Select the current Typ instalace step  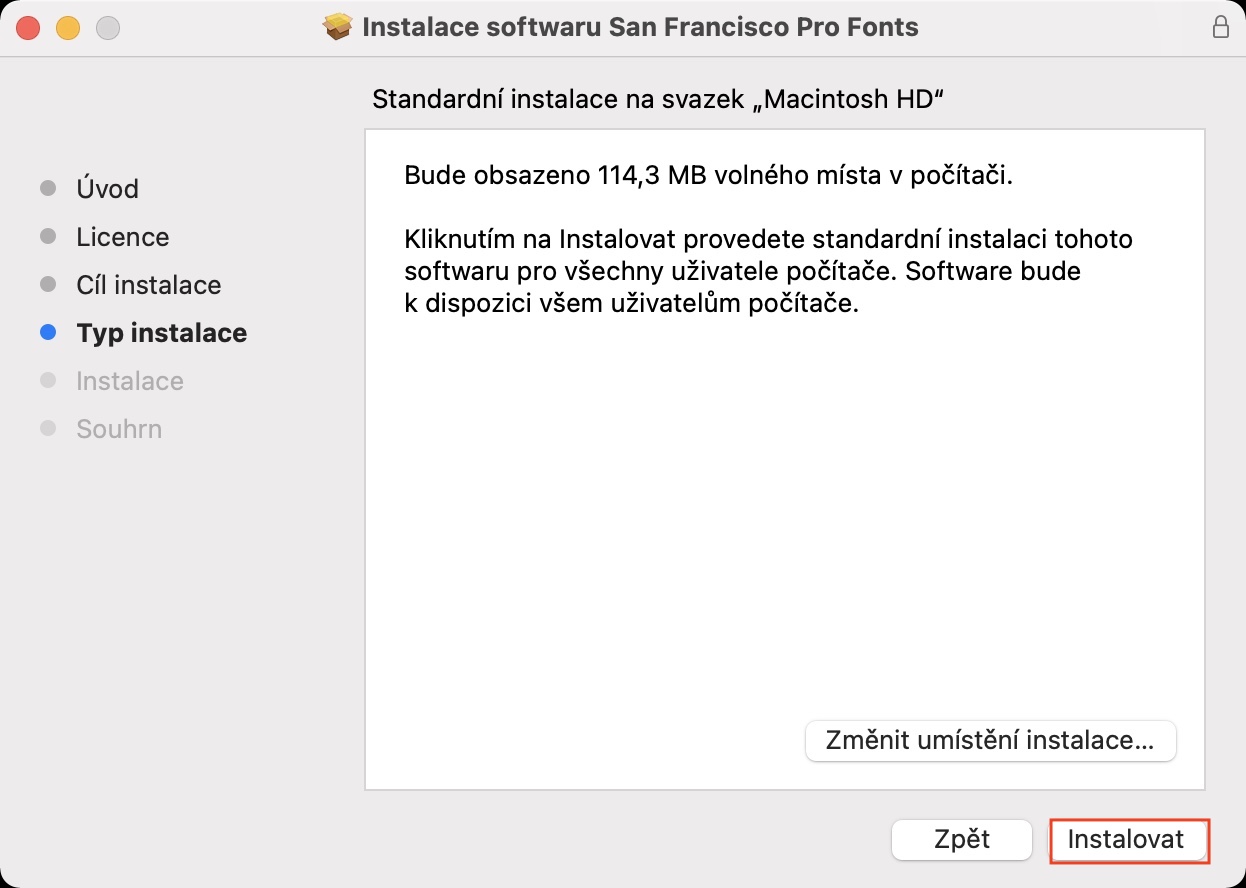[161, 333]
